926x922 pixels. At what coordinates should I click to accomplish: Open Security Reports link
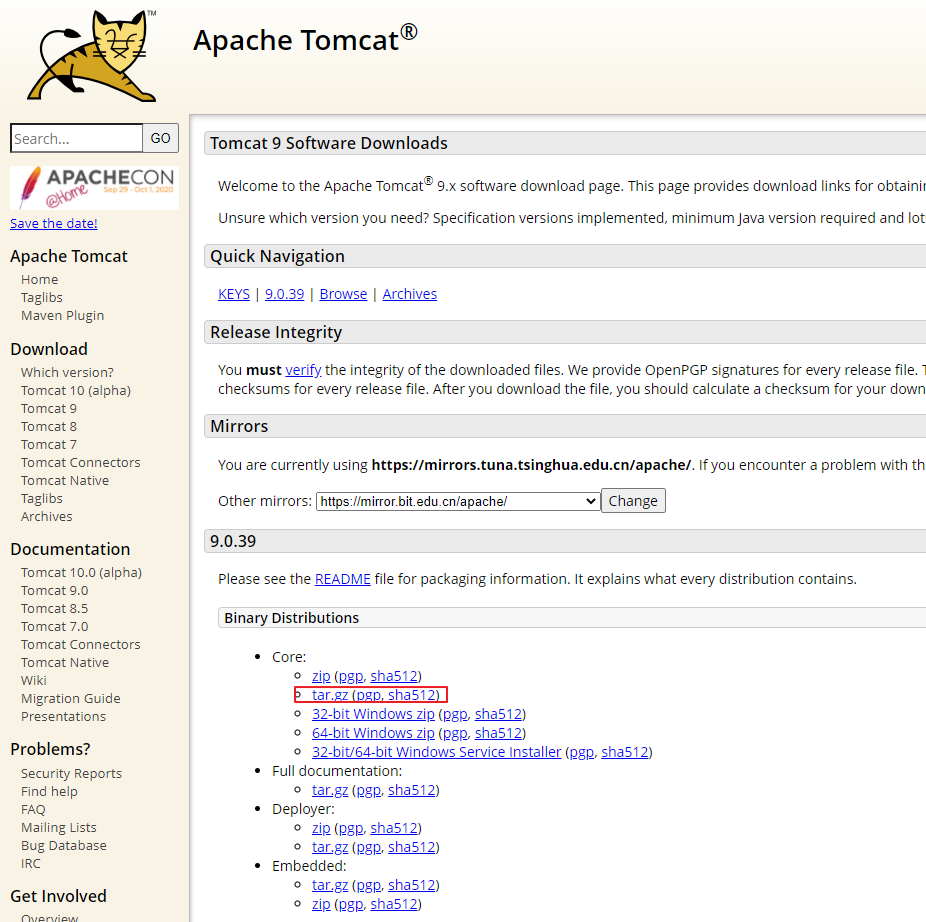tap(71, 773)
